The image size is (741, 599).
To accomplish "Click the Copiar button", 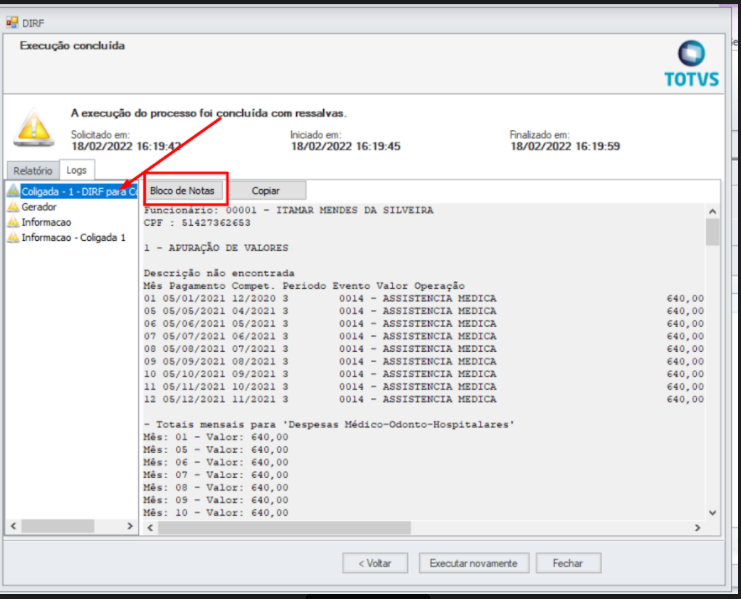I will [x=266, y=190].
